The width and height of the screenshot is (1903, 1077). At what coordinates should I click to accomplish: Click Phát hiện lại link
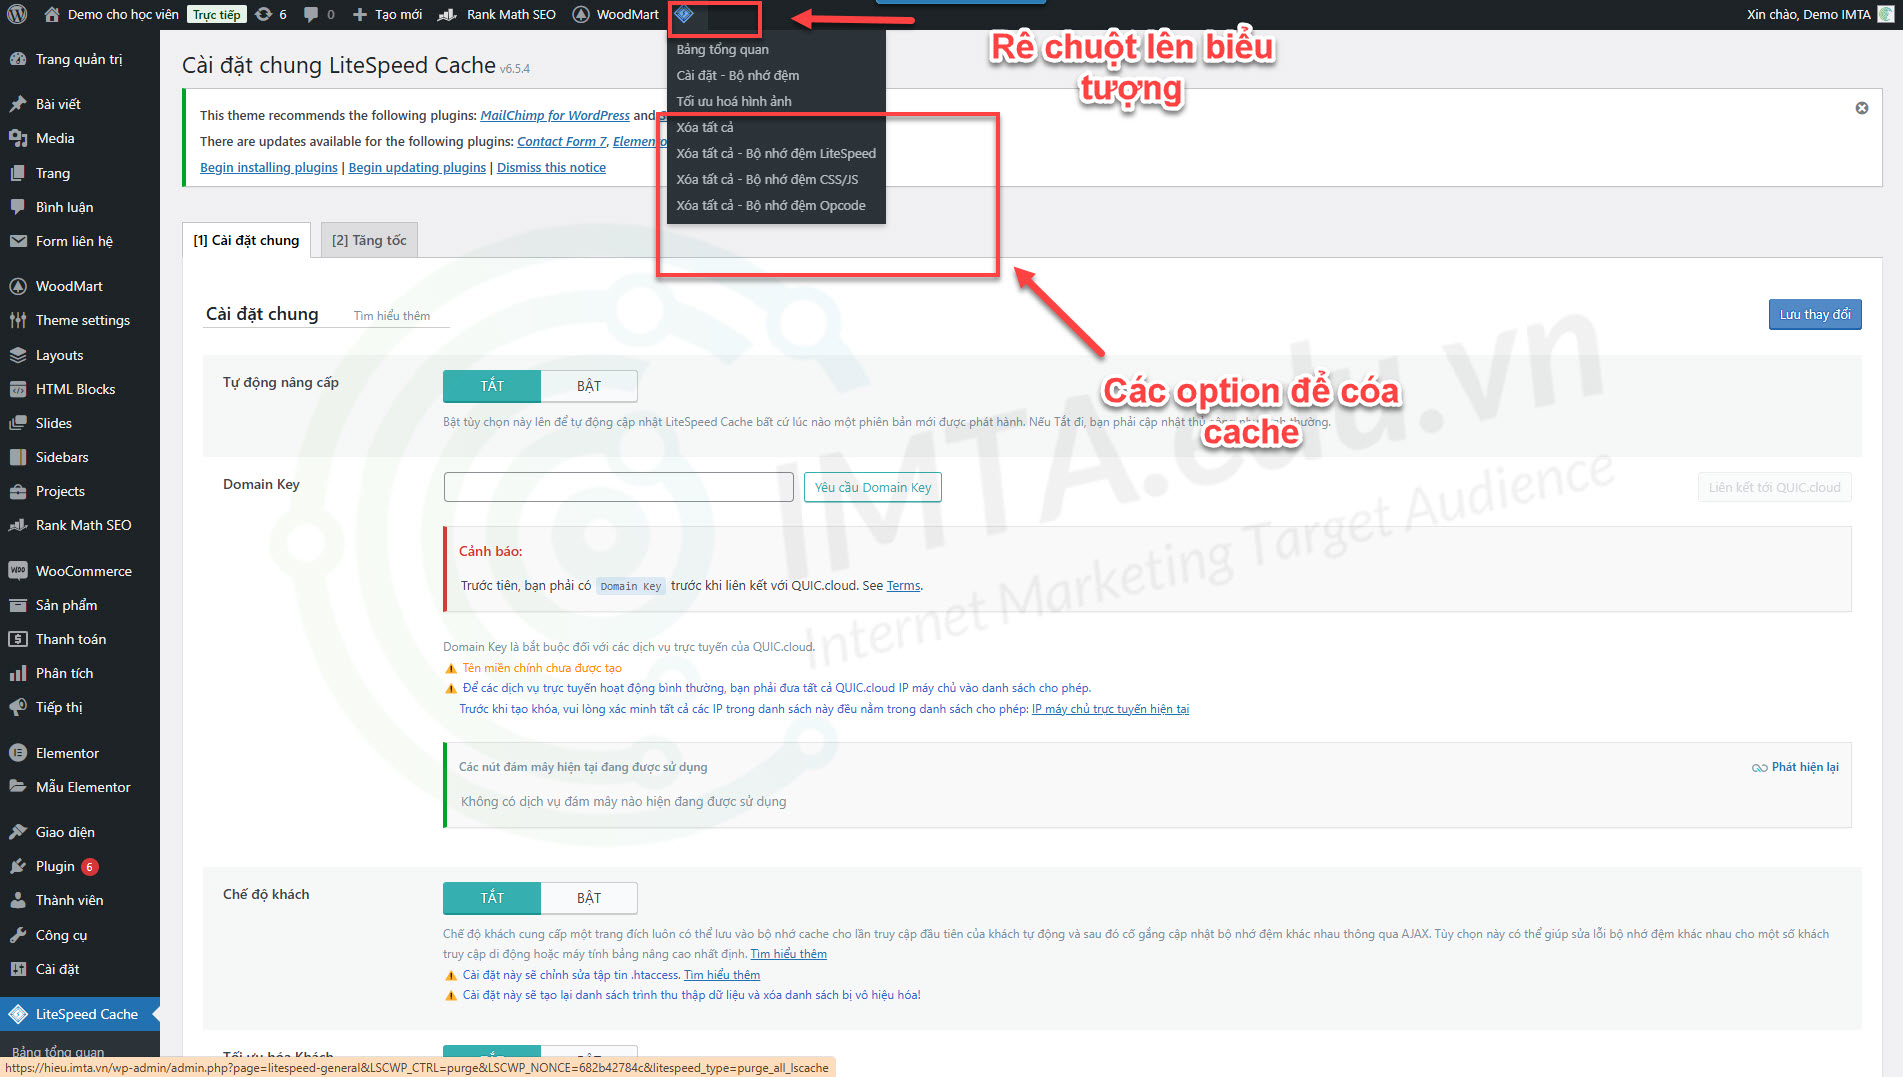coord(1796,767)
